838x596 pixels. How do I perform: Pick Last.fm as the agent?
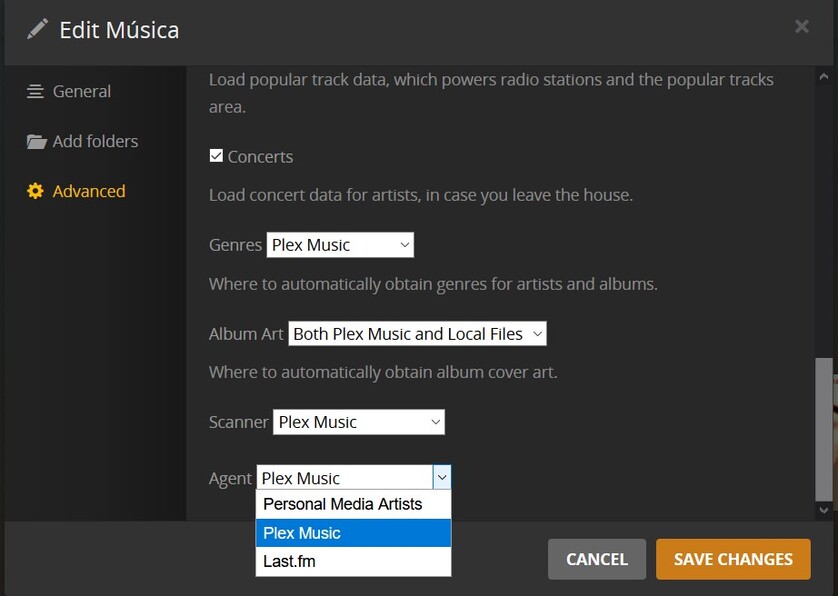pyautogui.click(x=289, y=561)
